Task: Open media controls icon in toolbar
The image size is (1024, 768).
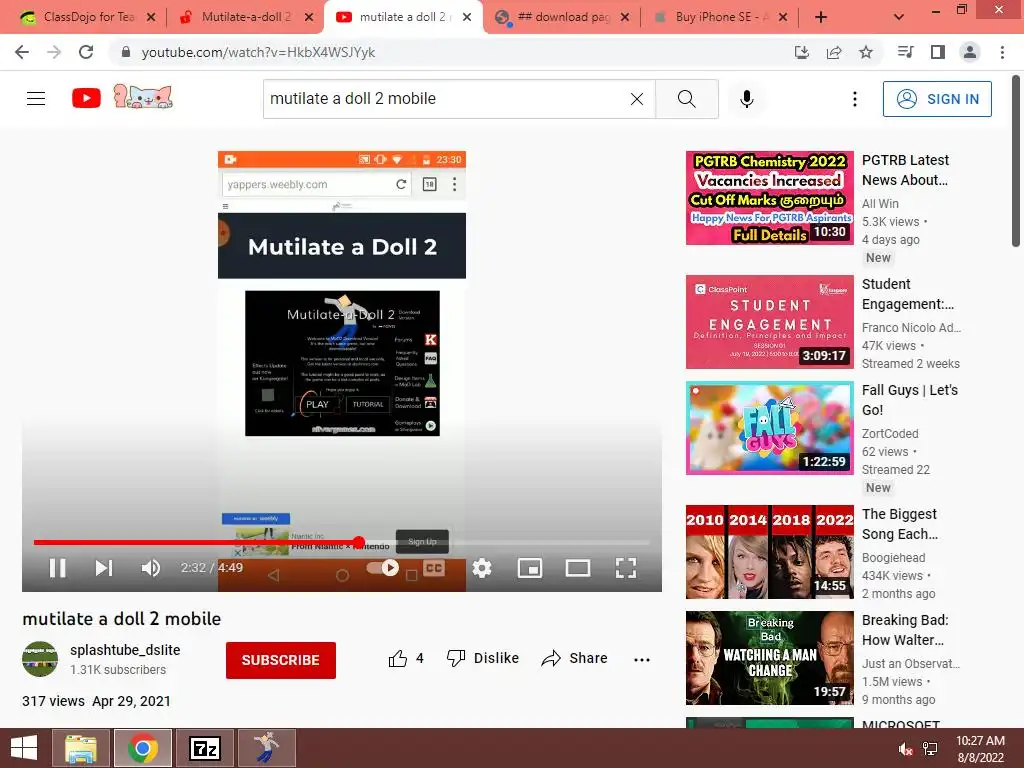Action: [905, 52]
